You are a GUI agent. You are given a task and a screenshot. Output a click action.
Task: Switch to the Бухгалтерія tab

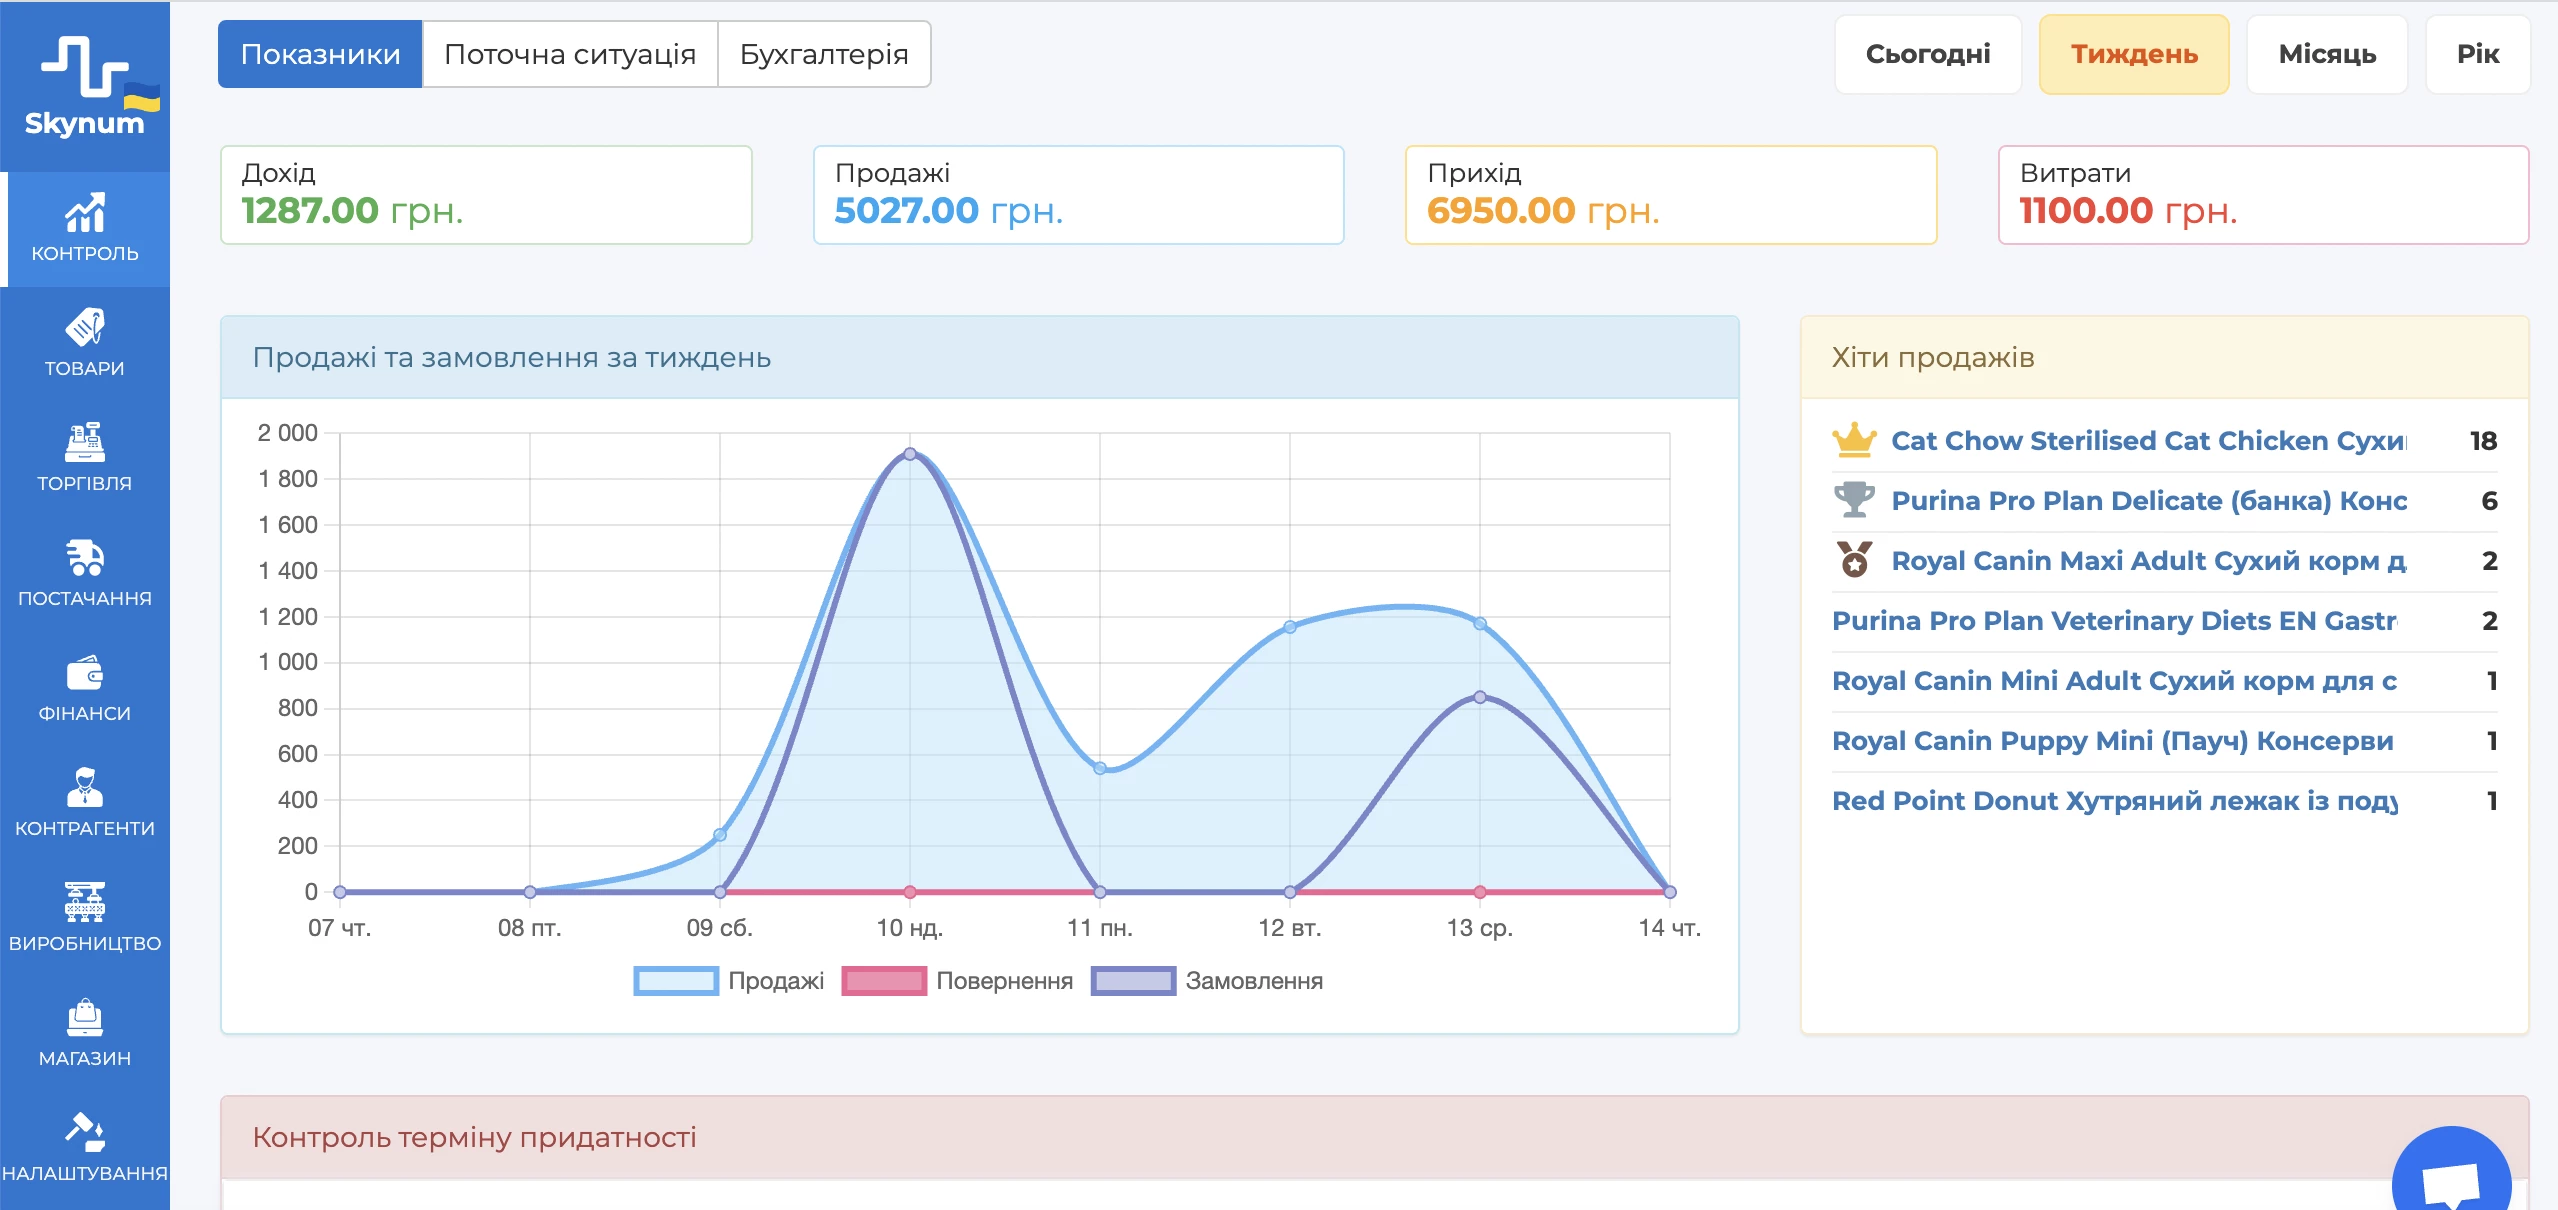pyautogui.click(x=824, y=54)
